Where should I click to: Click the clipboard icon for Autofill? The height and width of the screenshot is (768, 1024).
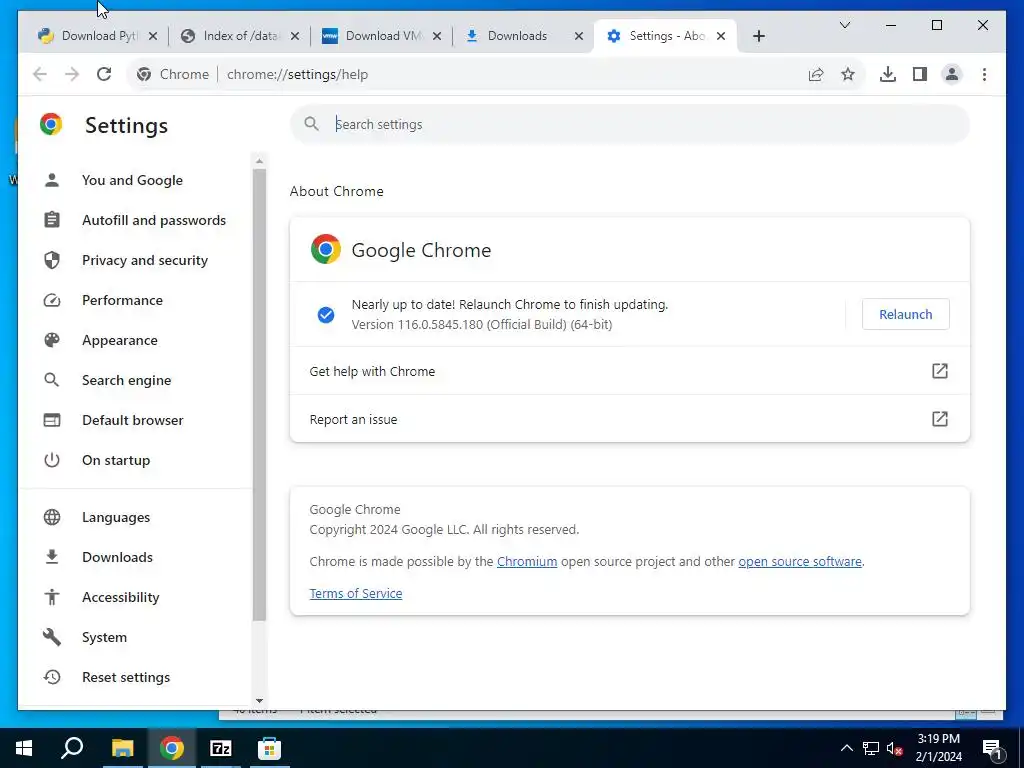click(52, 220)
